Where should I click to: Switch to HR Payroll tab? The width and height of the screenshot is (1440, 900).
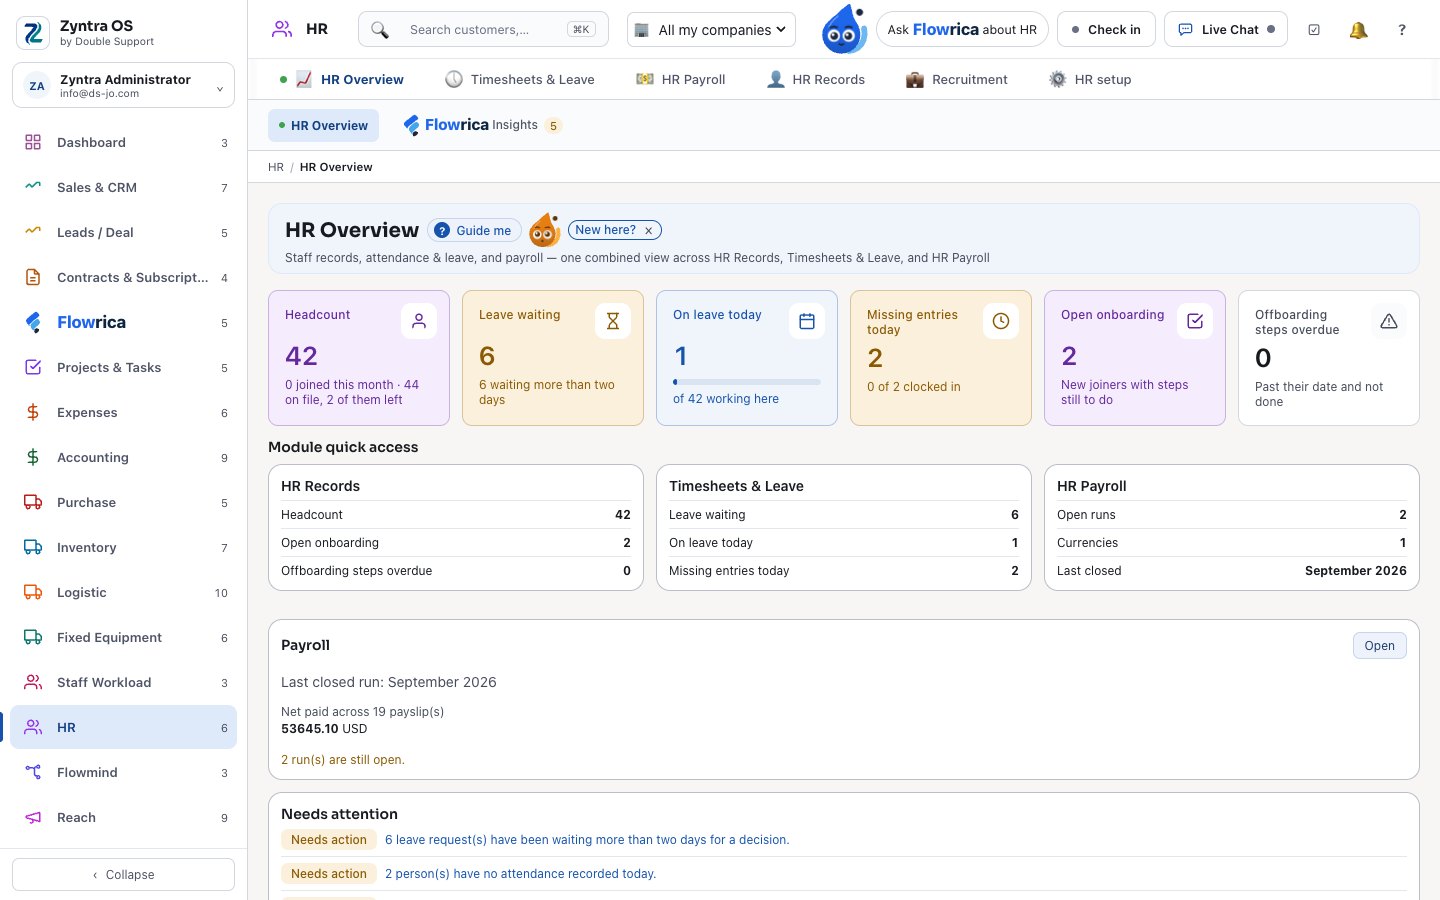click(x=681, y=80)
